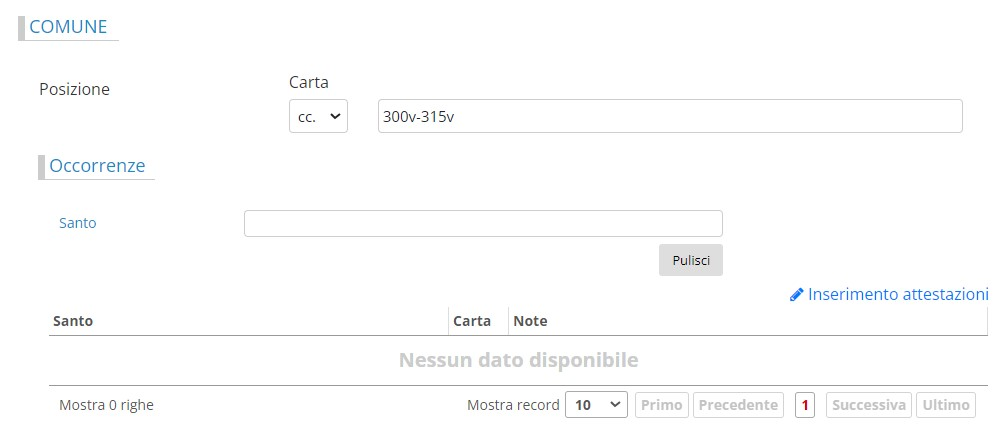Open the cc. Carta dropdown
The width and height of the screenshot is (1008, 447).
coord(318,116)
